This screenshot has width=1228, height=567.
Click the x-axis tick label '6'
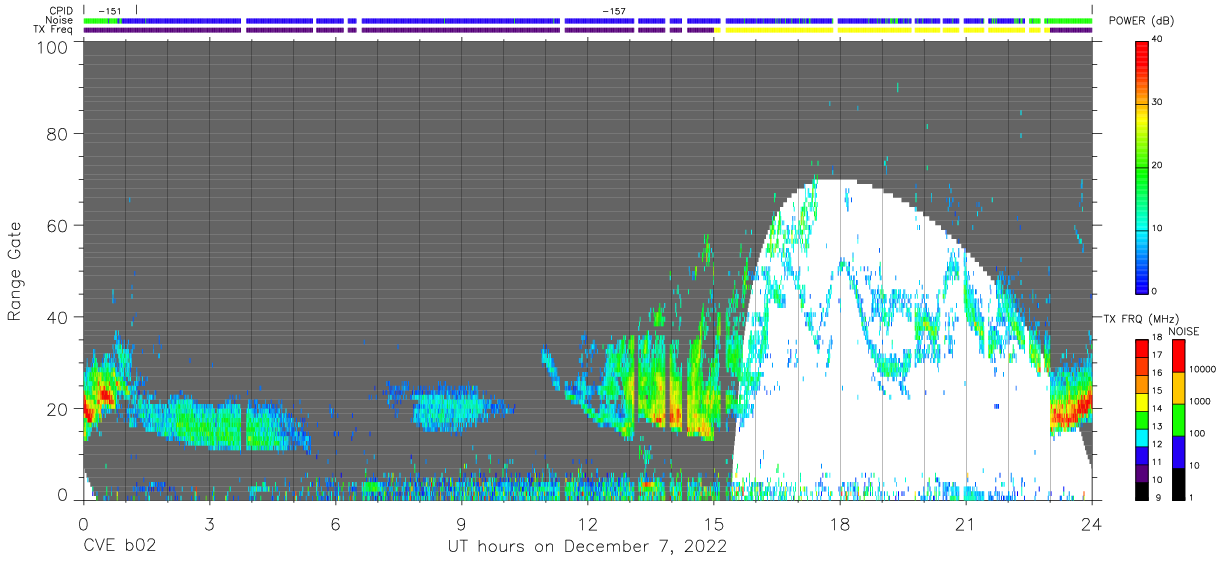click(x=335, y=523)
